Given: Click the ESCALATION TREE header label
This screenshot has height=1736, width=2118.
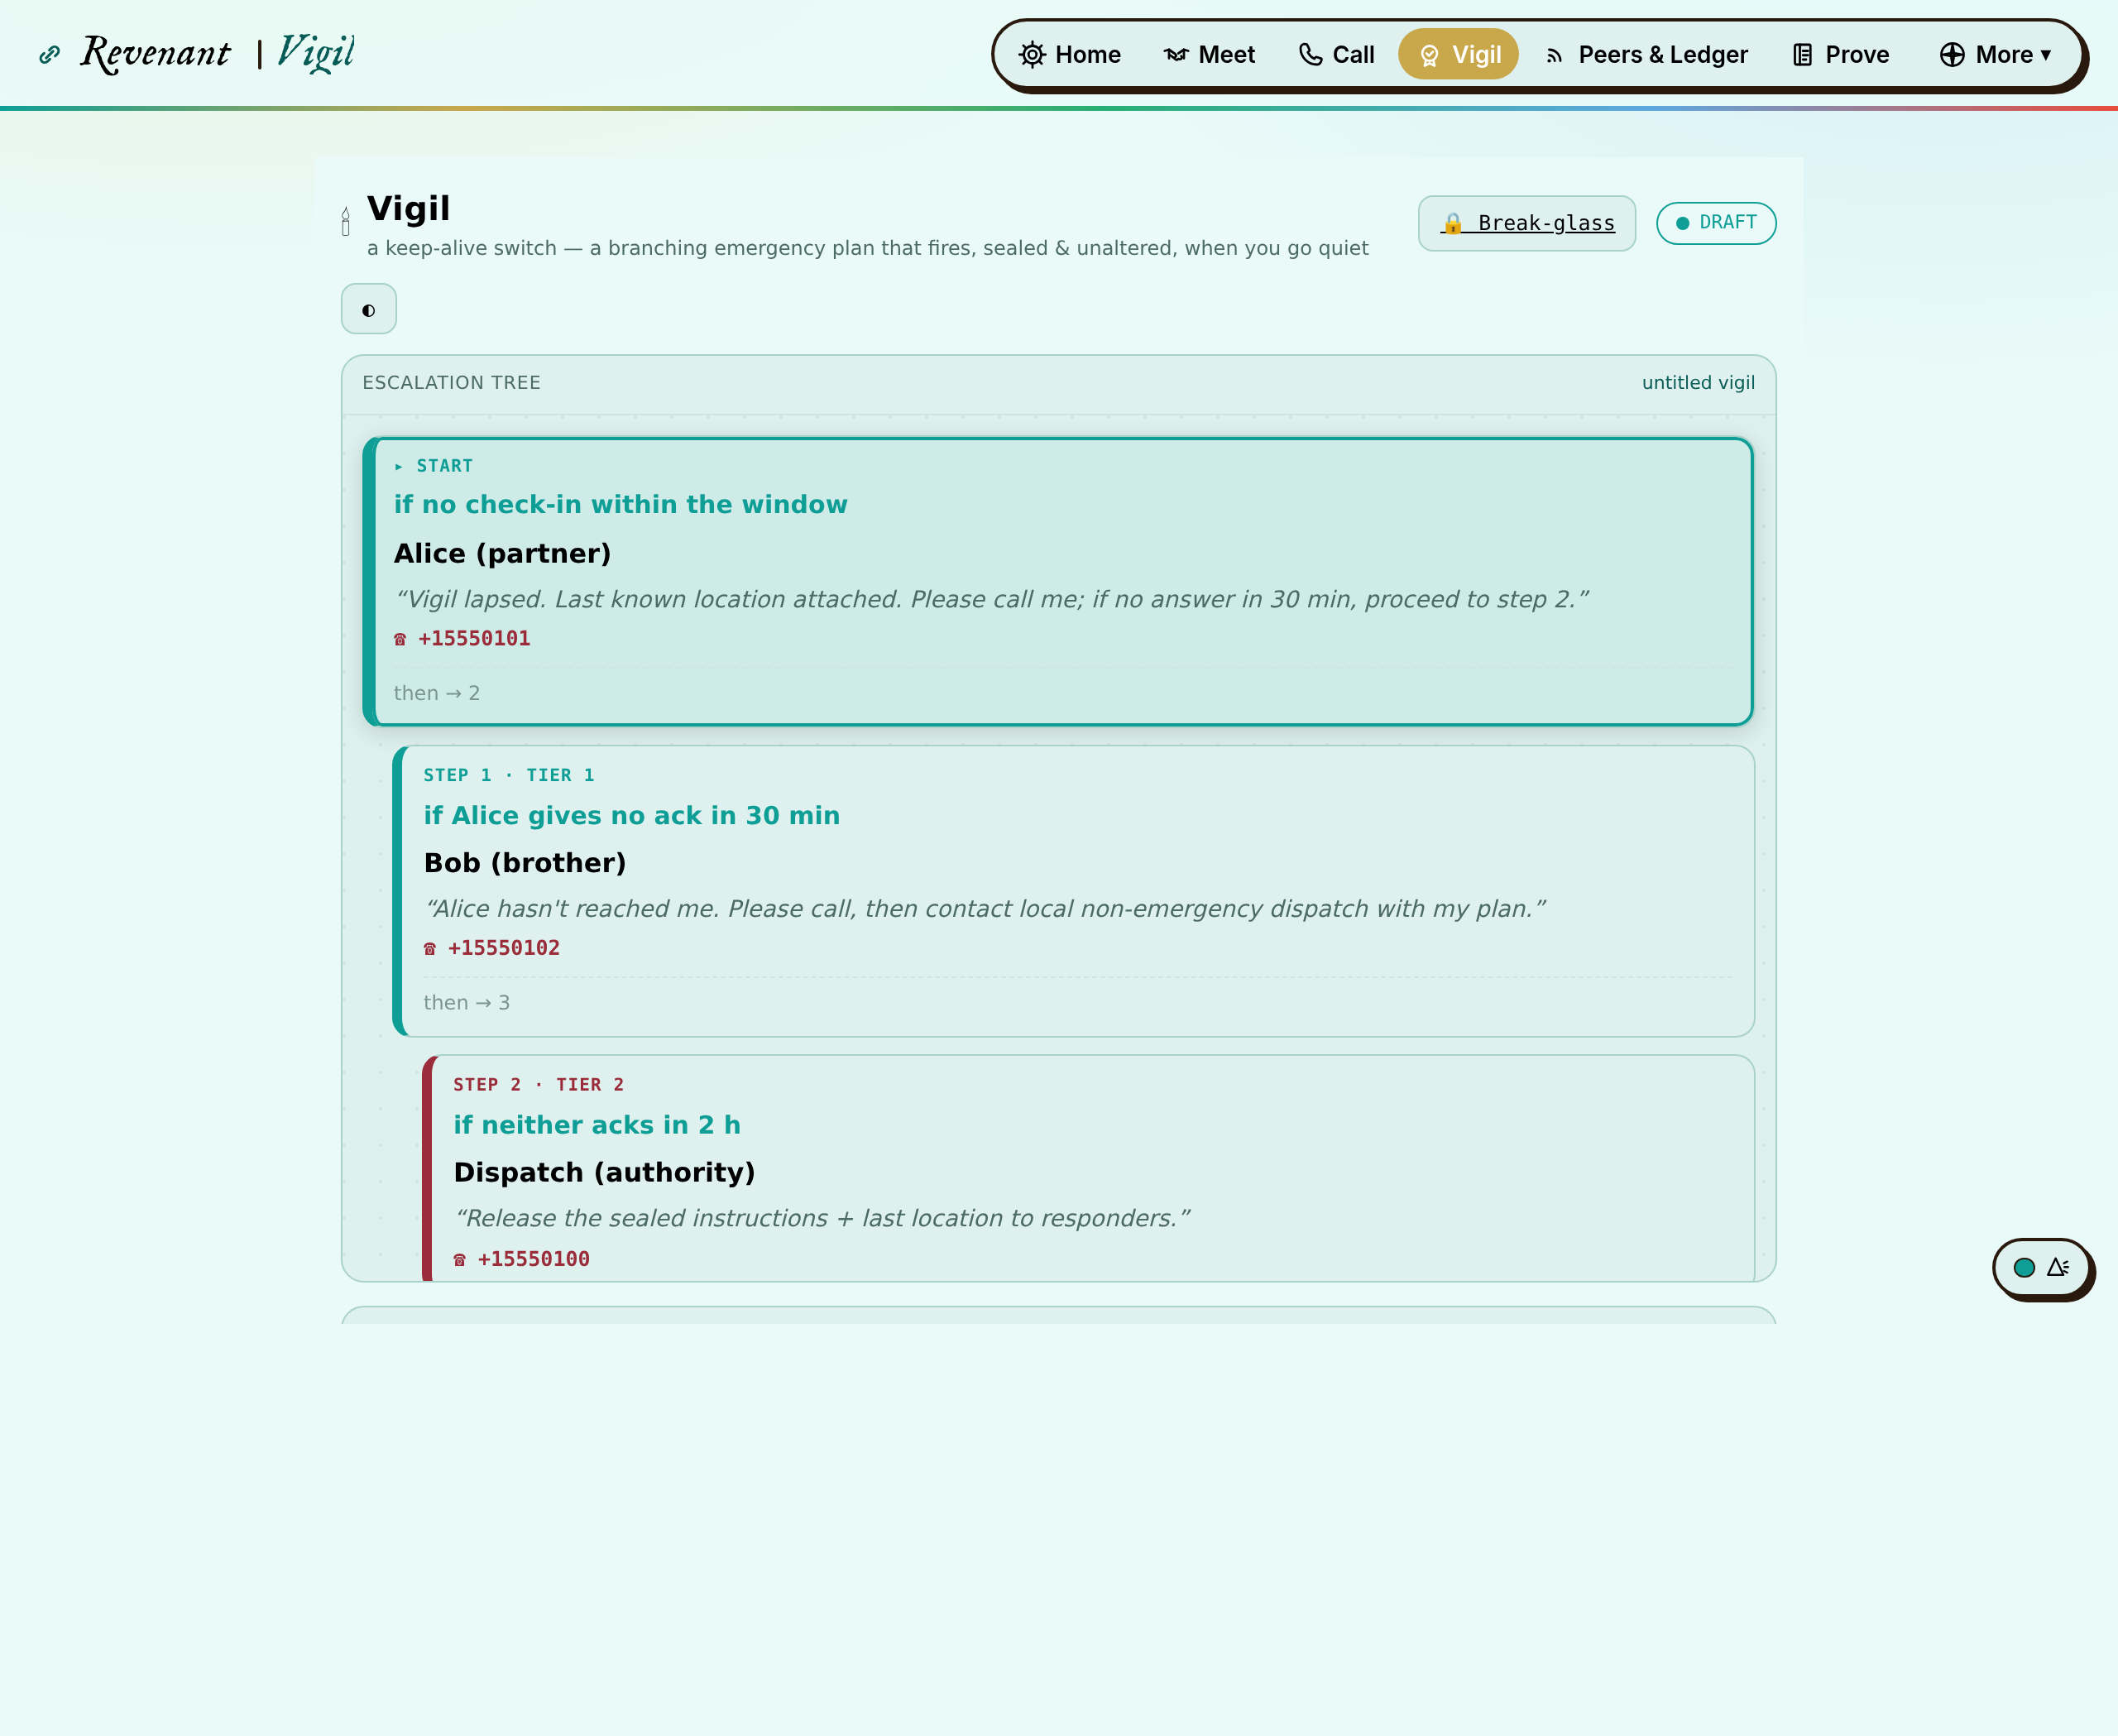Looking at the screenshot, I should coord(451,383).
